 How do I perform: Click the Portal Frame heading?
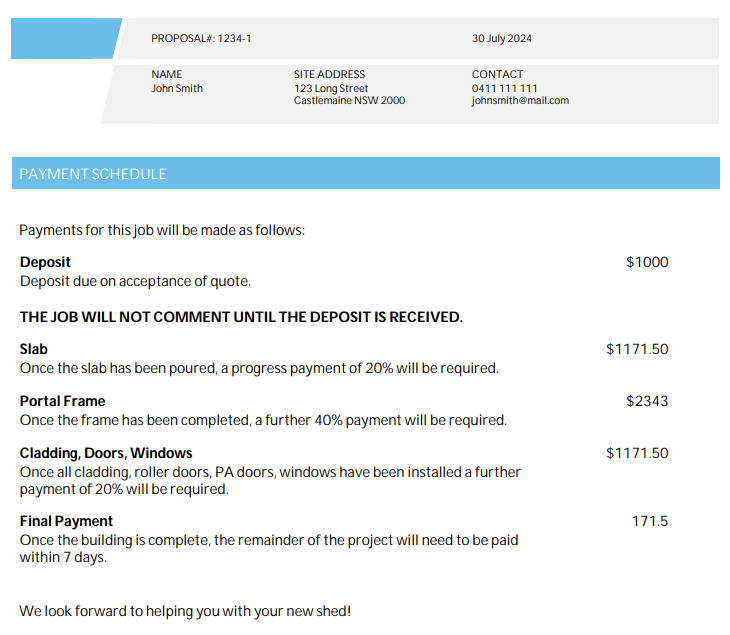click(62, 401)
